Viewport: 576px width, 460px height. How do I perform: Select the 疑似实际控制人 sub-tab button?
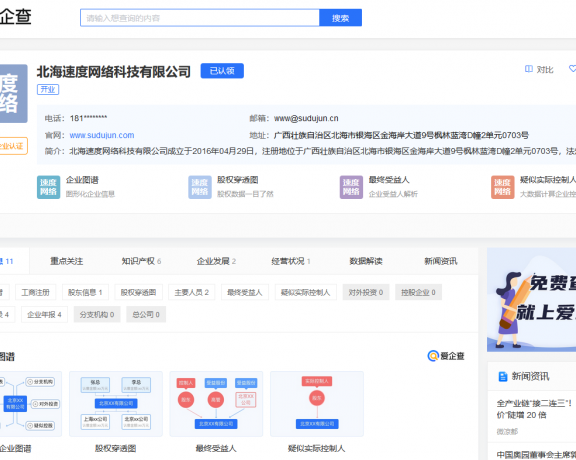[x=306, y=292]
